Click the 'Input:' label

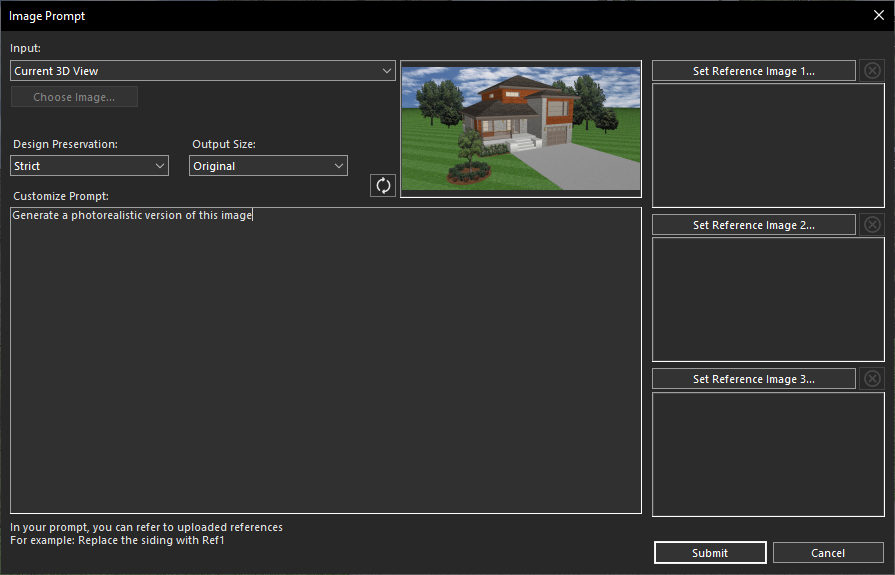[25, 48]
